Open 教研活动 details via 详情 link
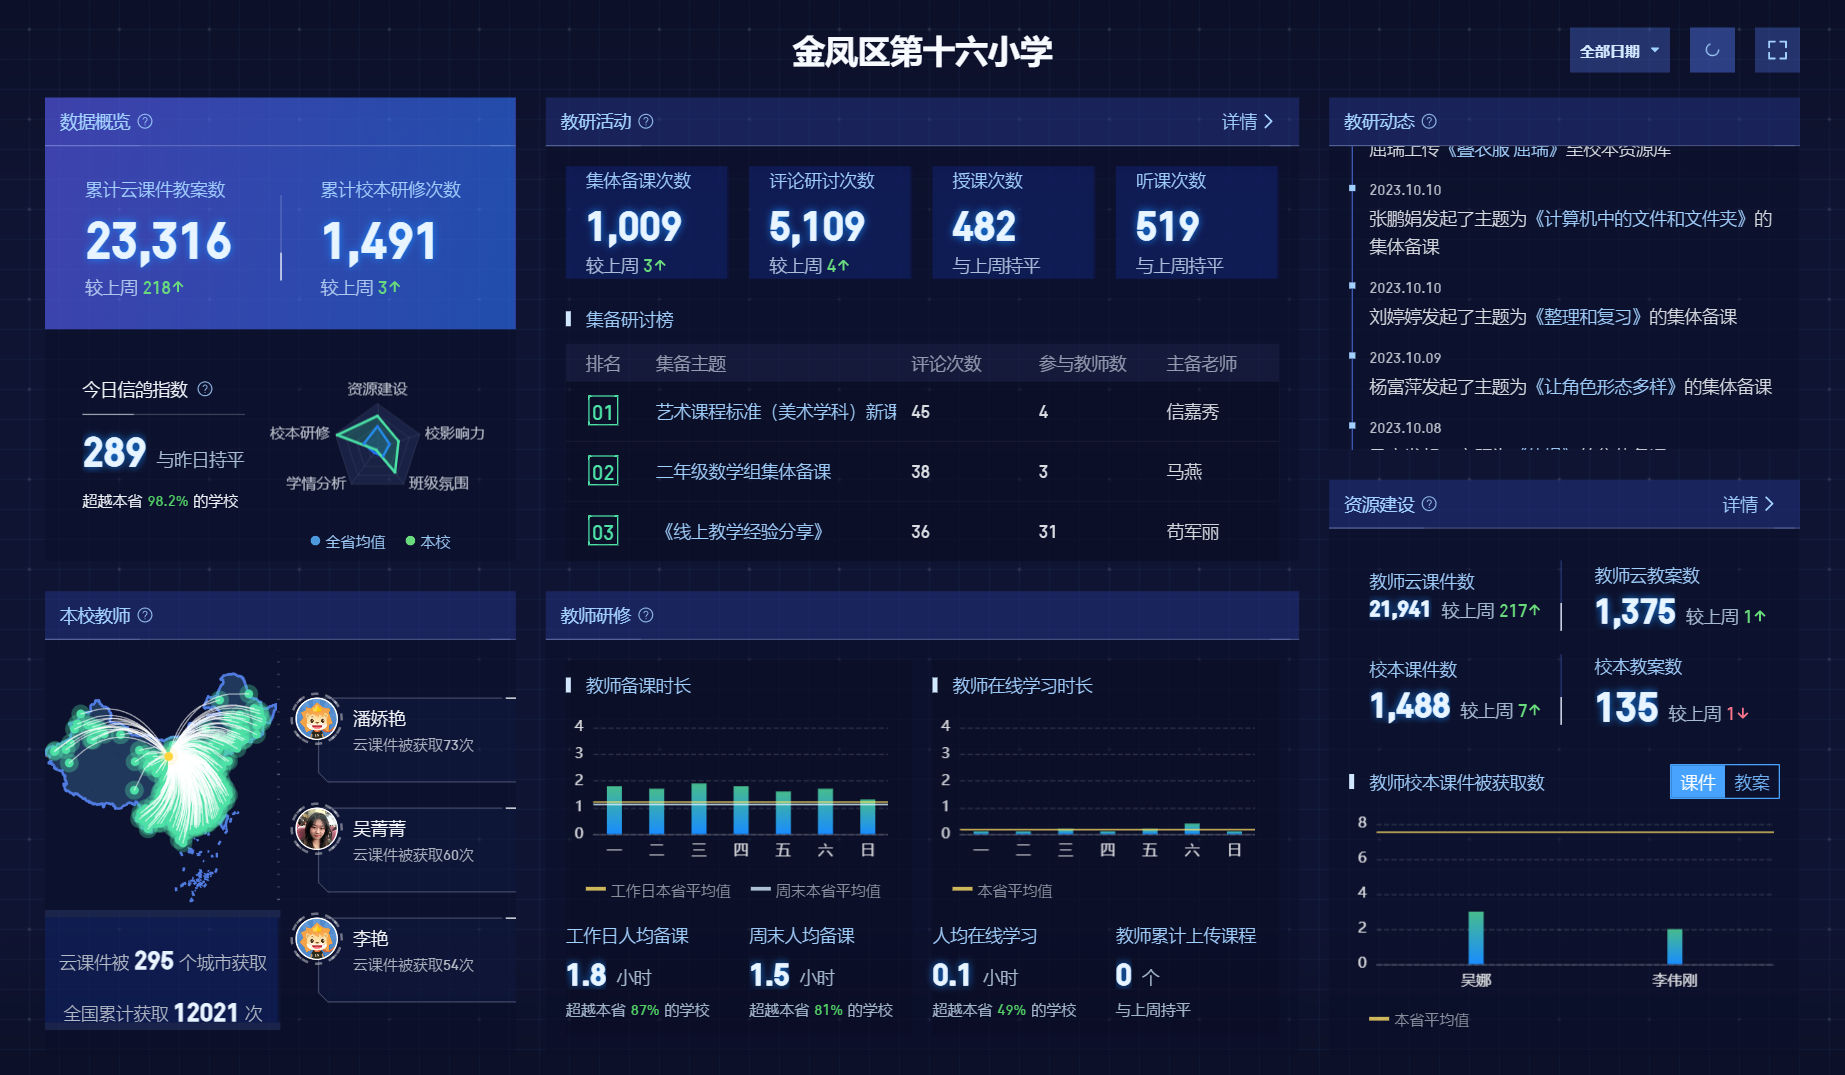 [x=1247, y=121]
